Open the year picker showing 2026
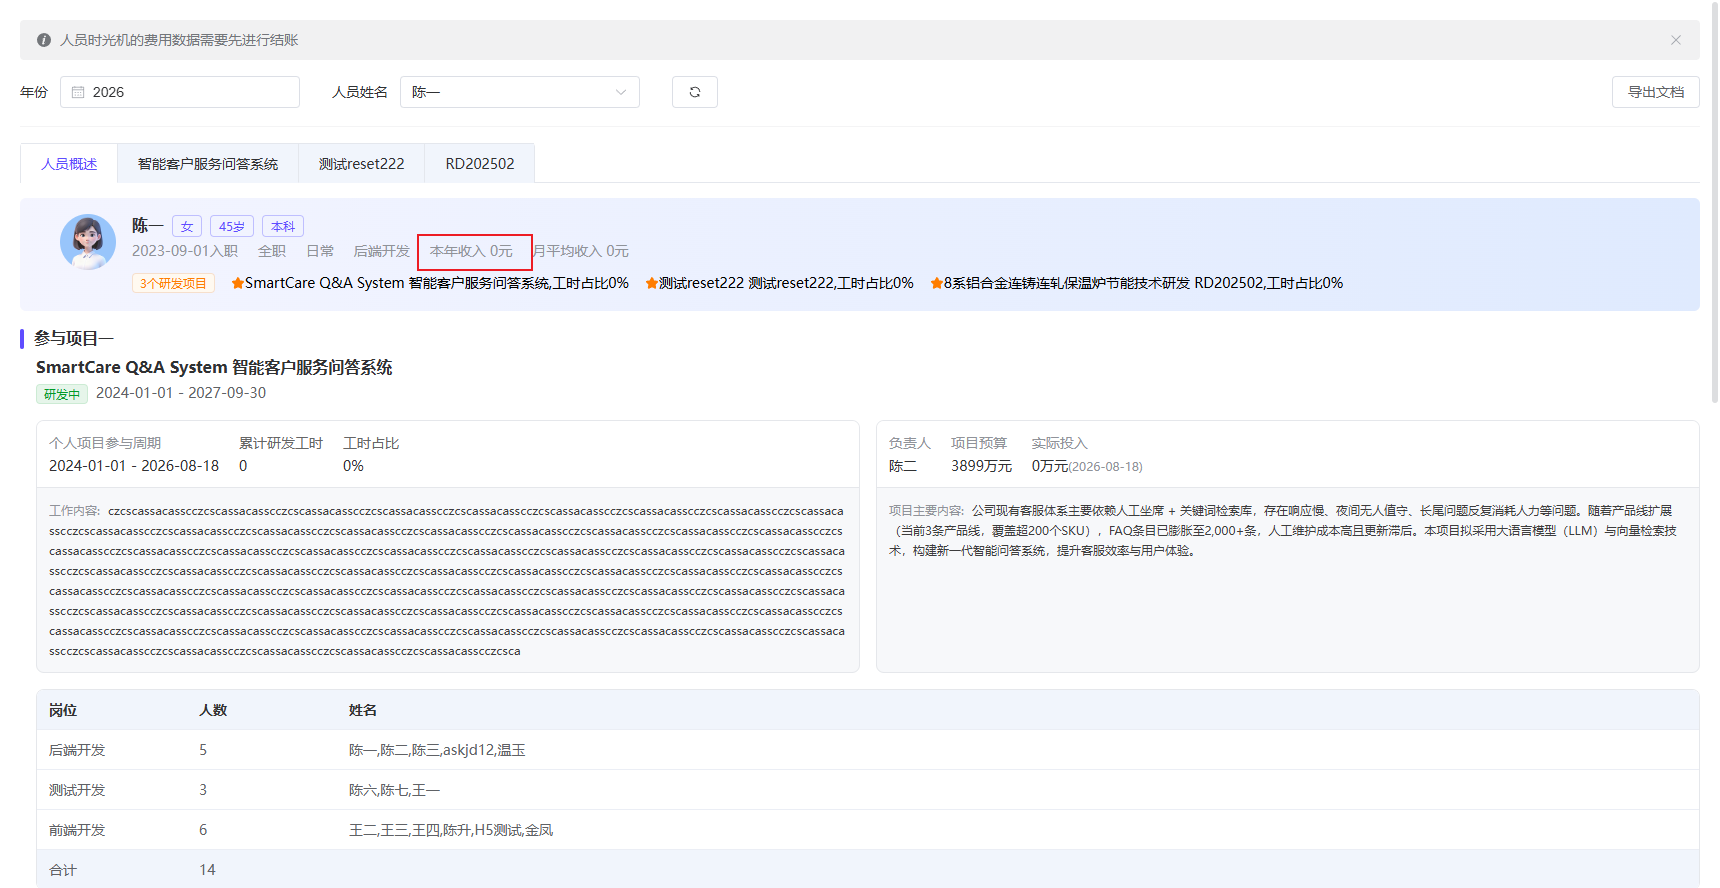1720x888 pixels. 180,92
